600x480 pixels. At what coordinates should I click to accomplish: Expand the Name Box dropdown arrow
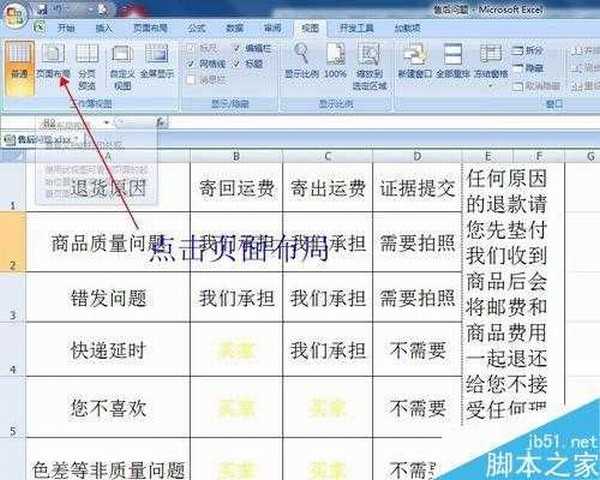(x=106, y=123)
